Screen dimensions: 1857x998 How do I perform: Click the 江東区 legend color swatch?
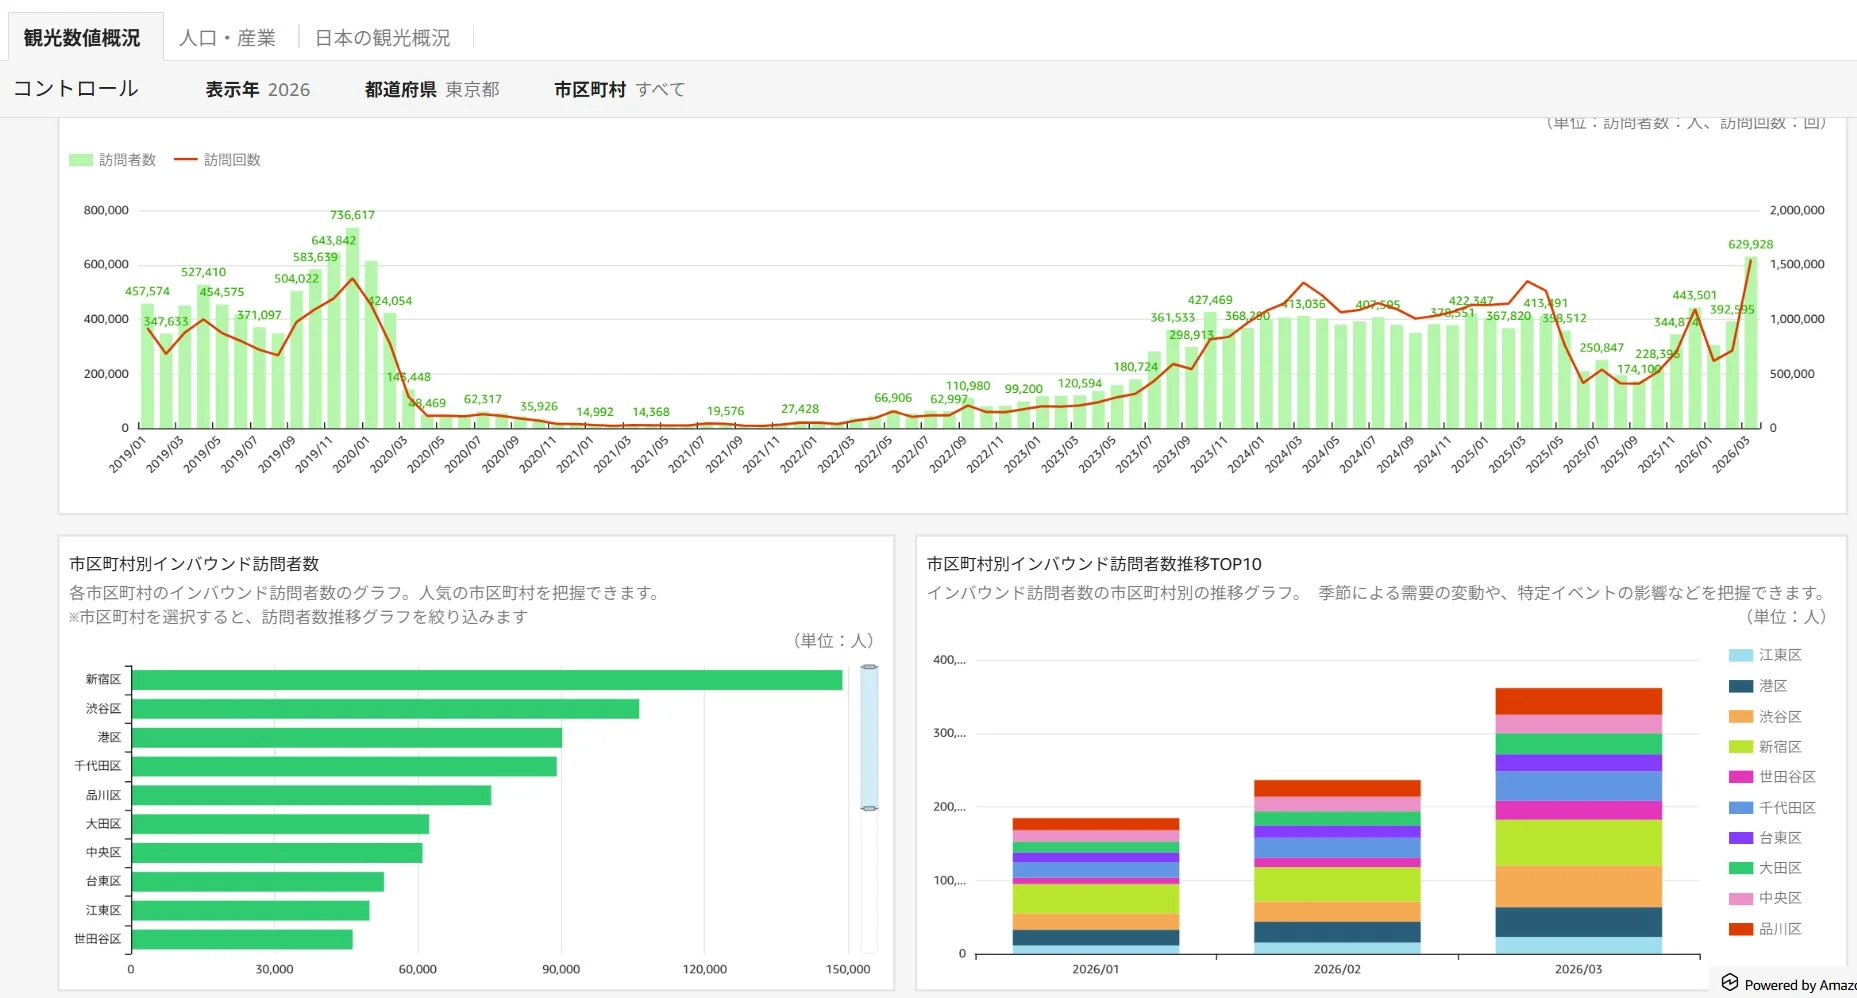coord(1741,655)
